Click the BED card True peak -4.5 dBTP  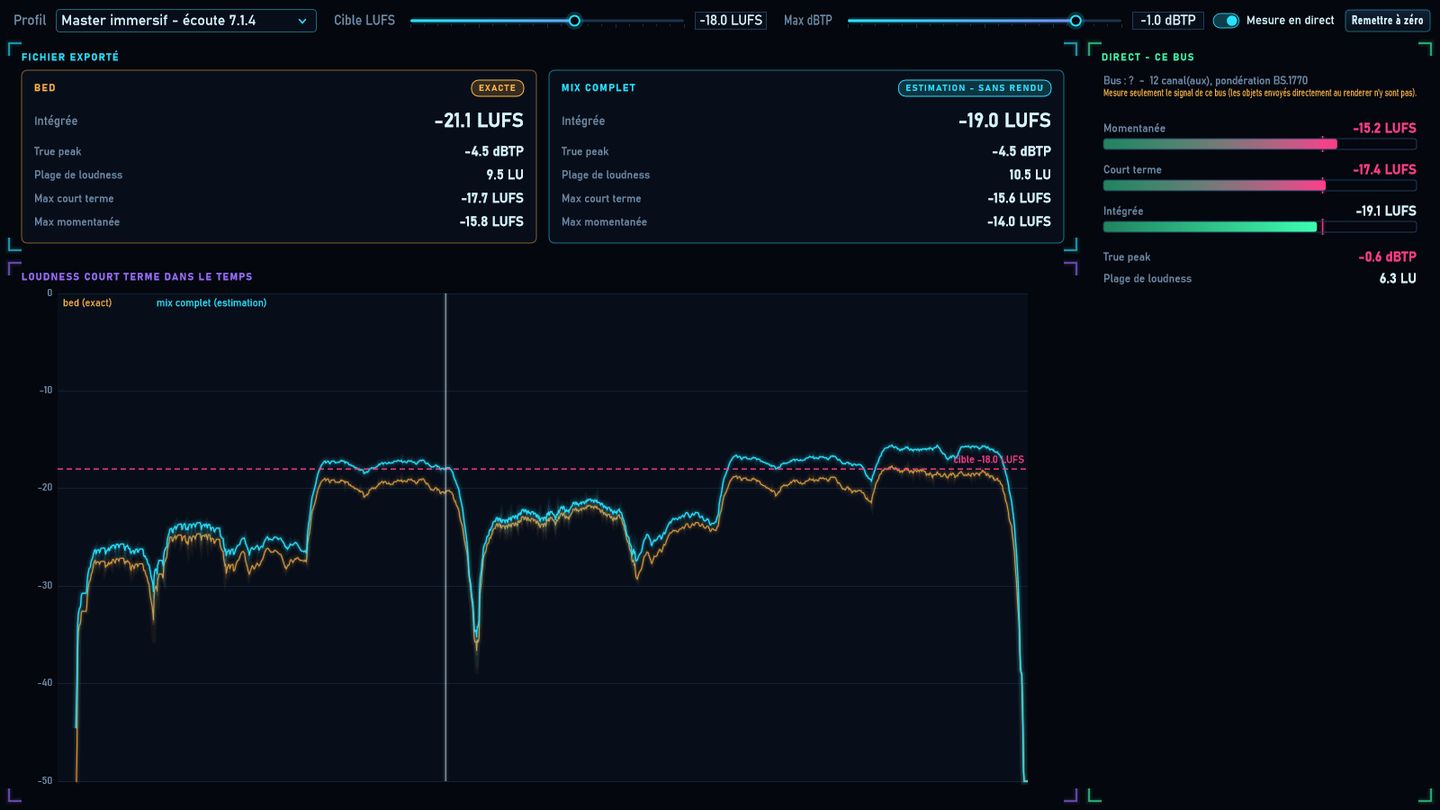pos(494,152)
